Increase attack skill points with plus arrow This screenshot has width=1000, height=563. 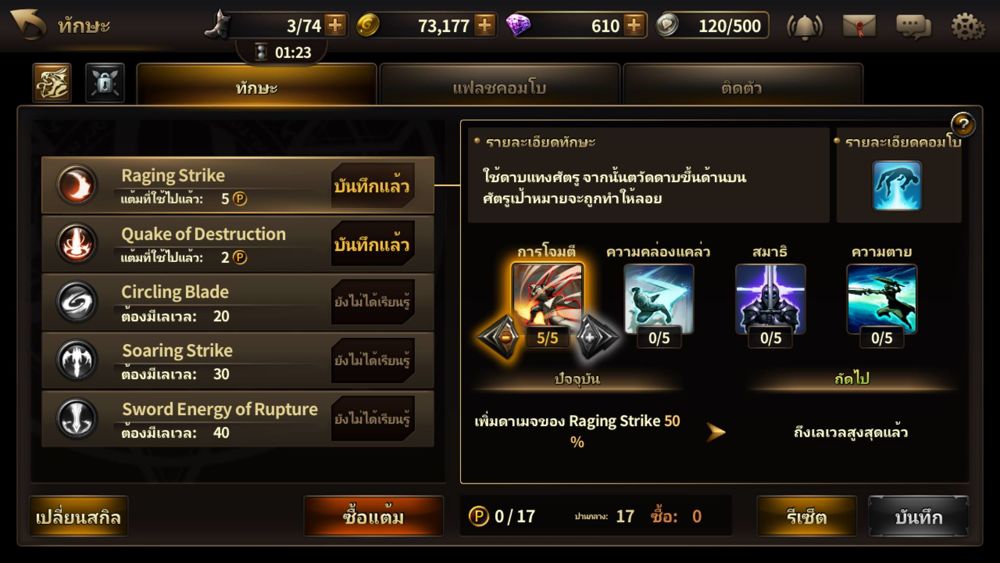click(x=594, y=336)
